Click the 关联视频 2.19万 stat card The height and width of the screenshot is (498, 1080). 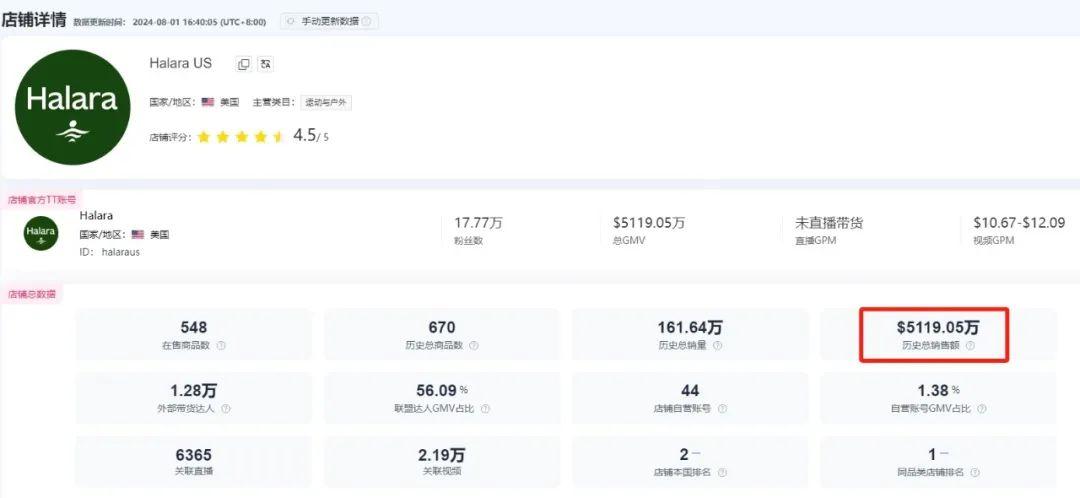(x=441, y=461)
